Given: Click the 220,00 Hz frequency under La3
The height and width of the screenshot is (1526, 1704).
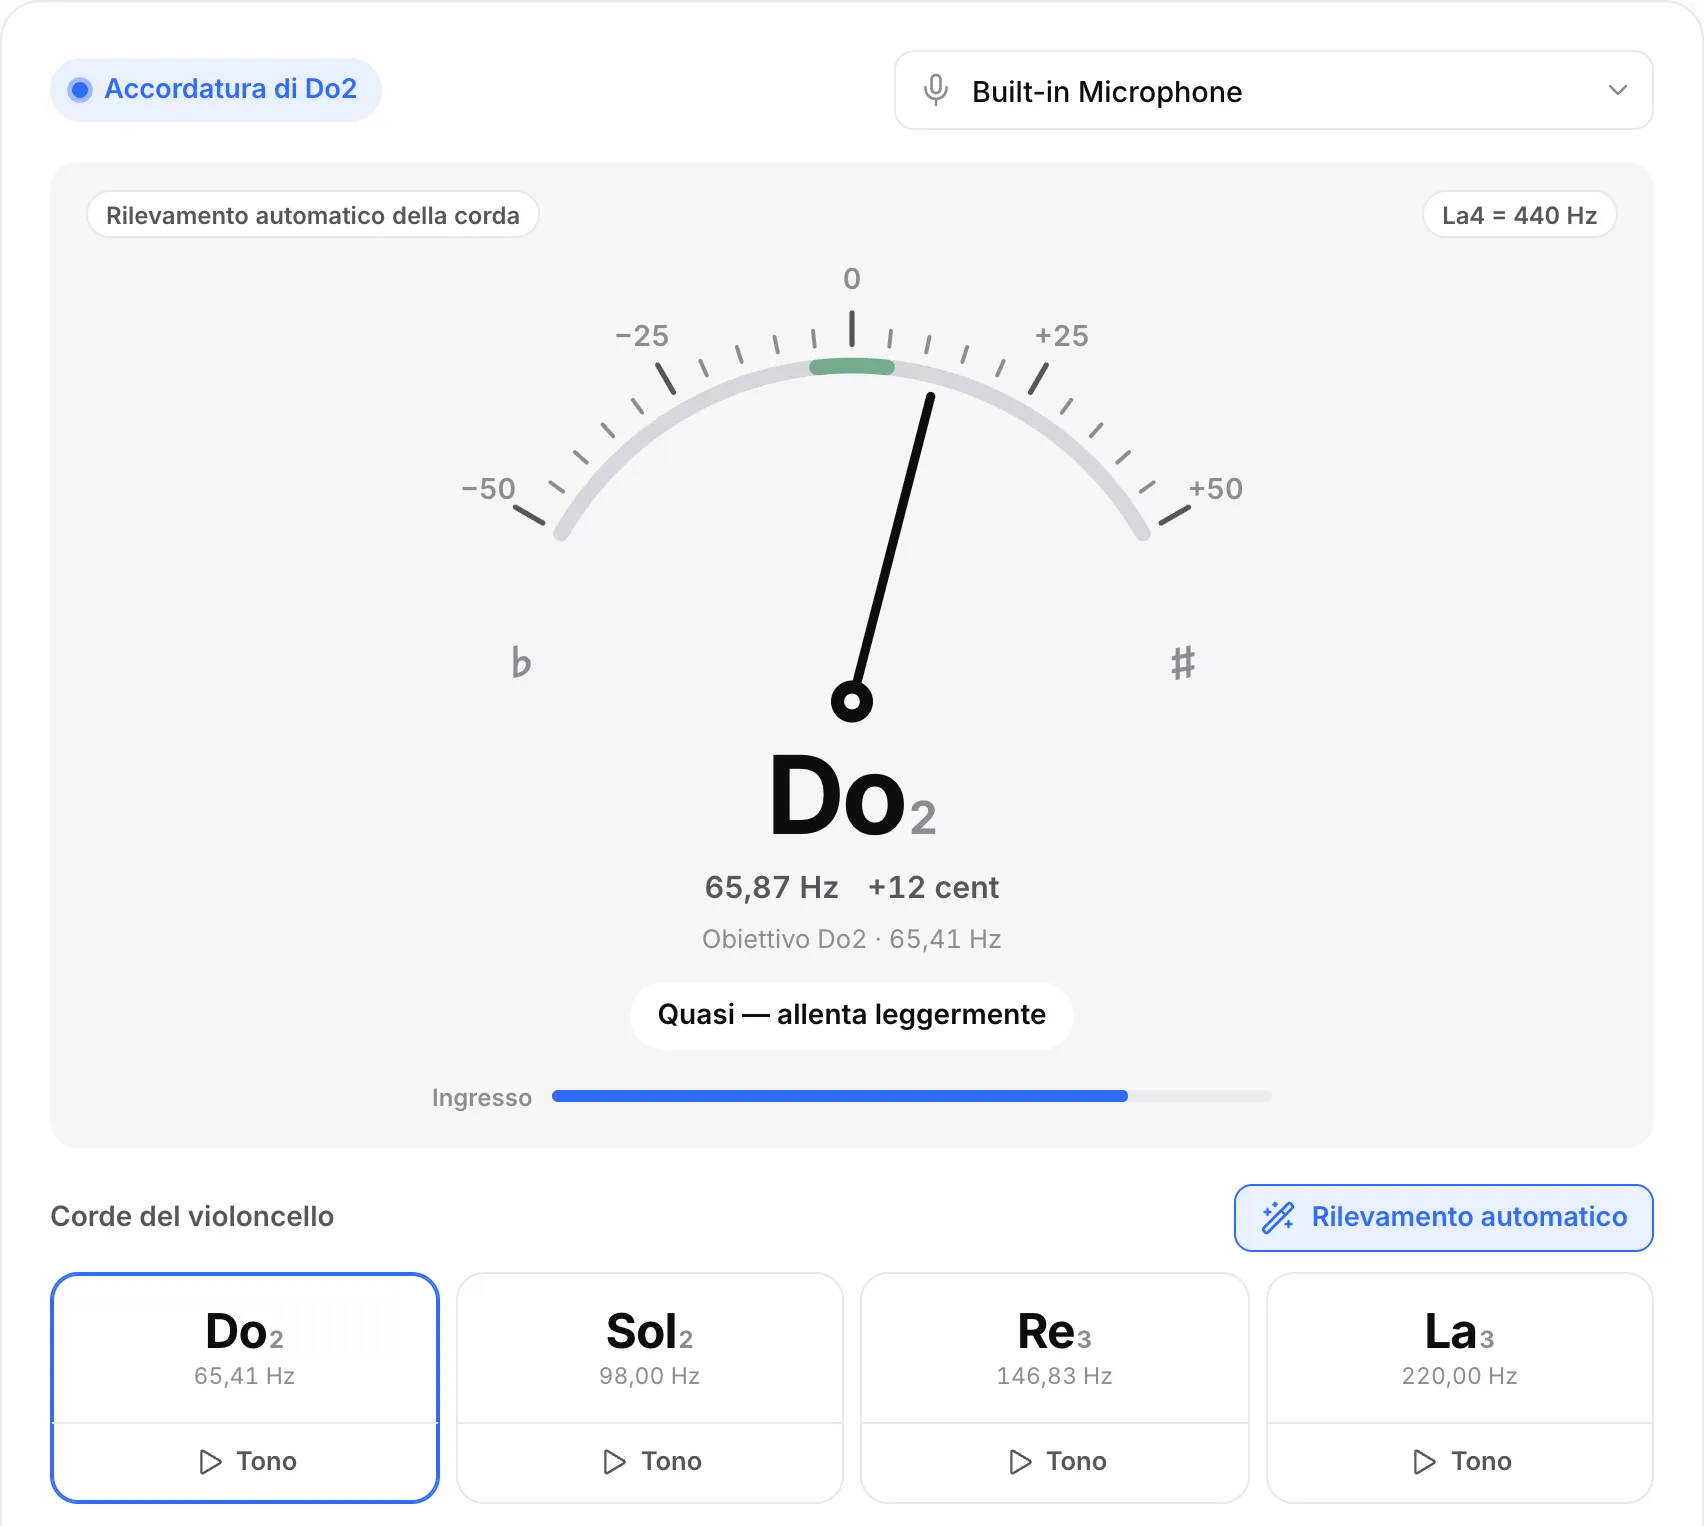Looking at the screenshot, I should tap(1460, 1377).
